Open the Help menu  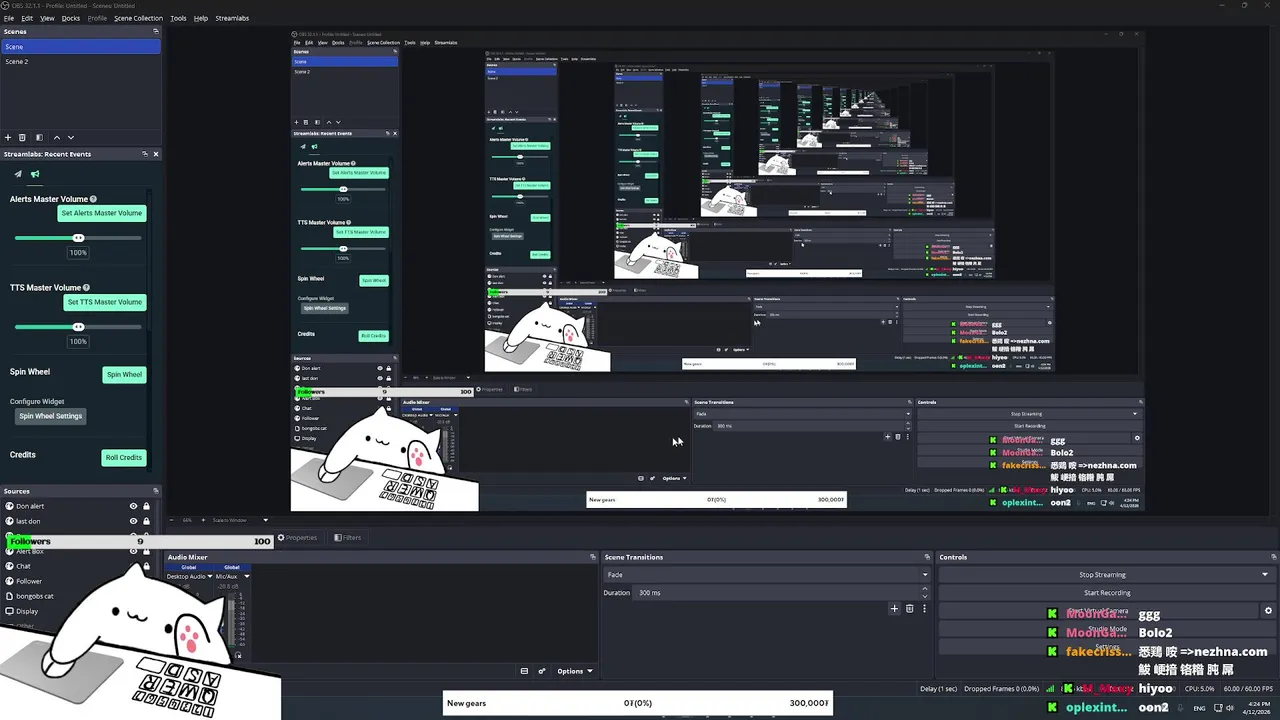point(201,18)
